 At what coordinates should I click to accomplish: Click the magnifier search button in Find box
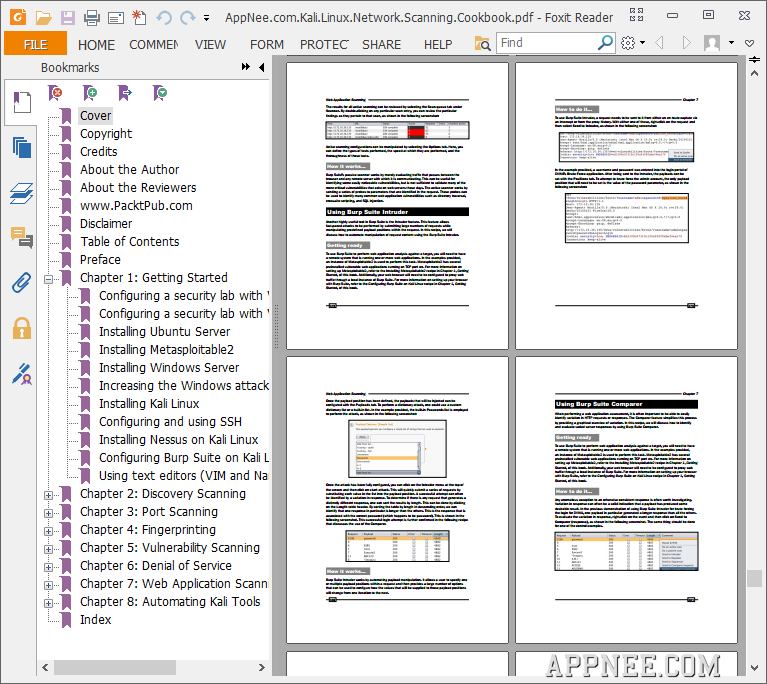click(606, 43)
